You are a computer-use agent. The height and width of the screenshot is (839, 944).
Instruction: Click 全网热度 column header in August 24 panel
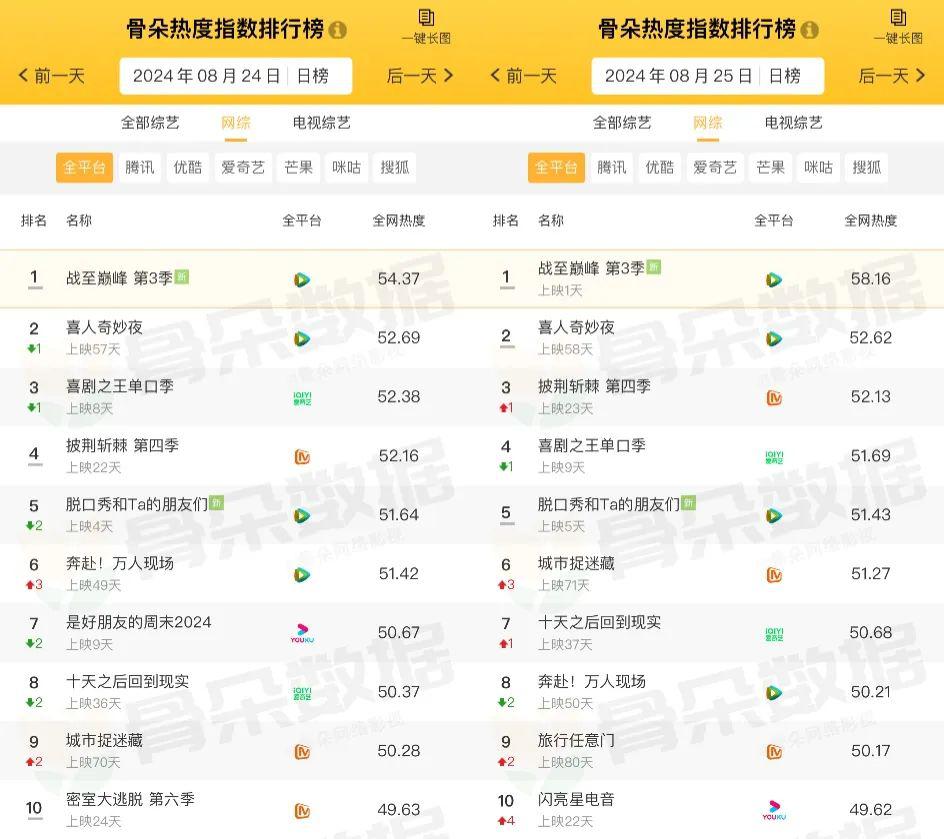click(398, 221)
